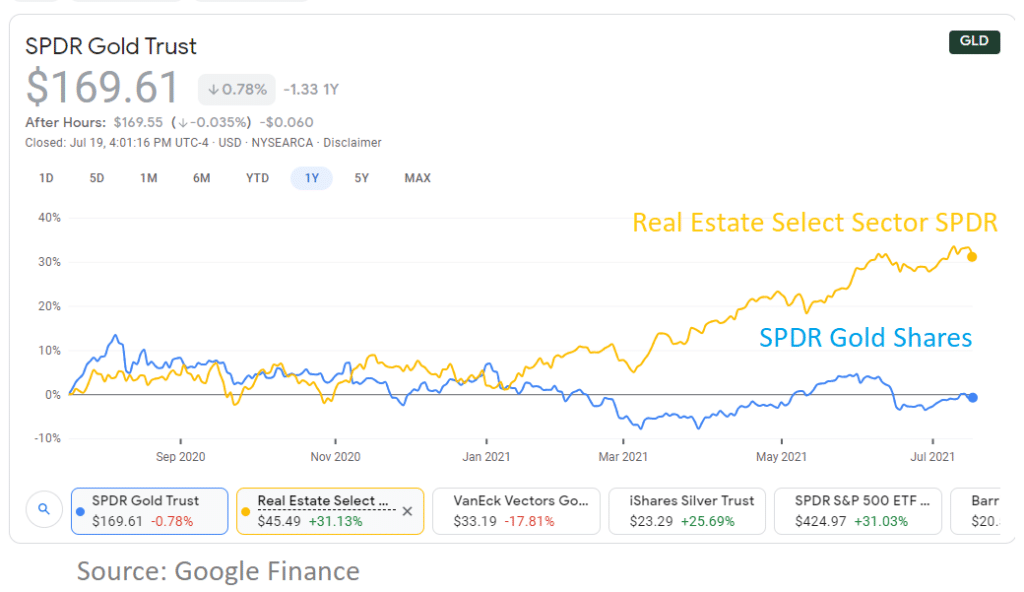
Task: Choose the YTD range tab
Action: pyautogui.click(x=257, y=178)
